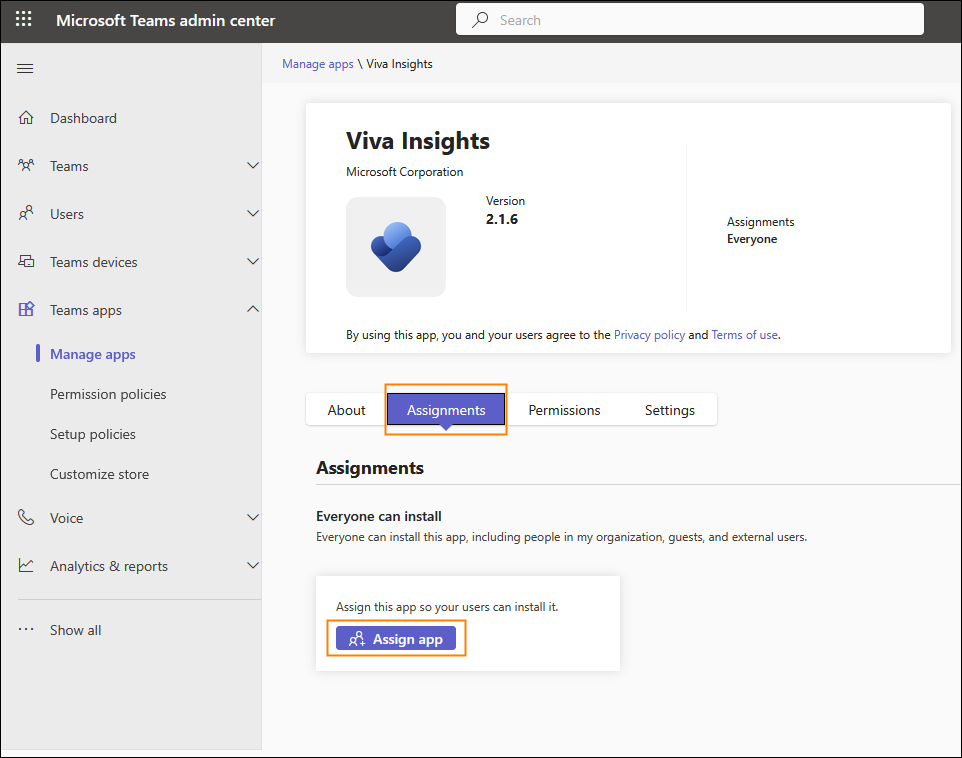Collapse the Teams apps section chevron
Viewport: 962px width, 758px height.
253,309
